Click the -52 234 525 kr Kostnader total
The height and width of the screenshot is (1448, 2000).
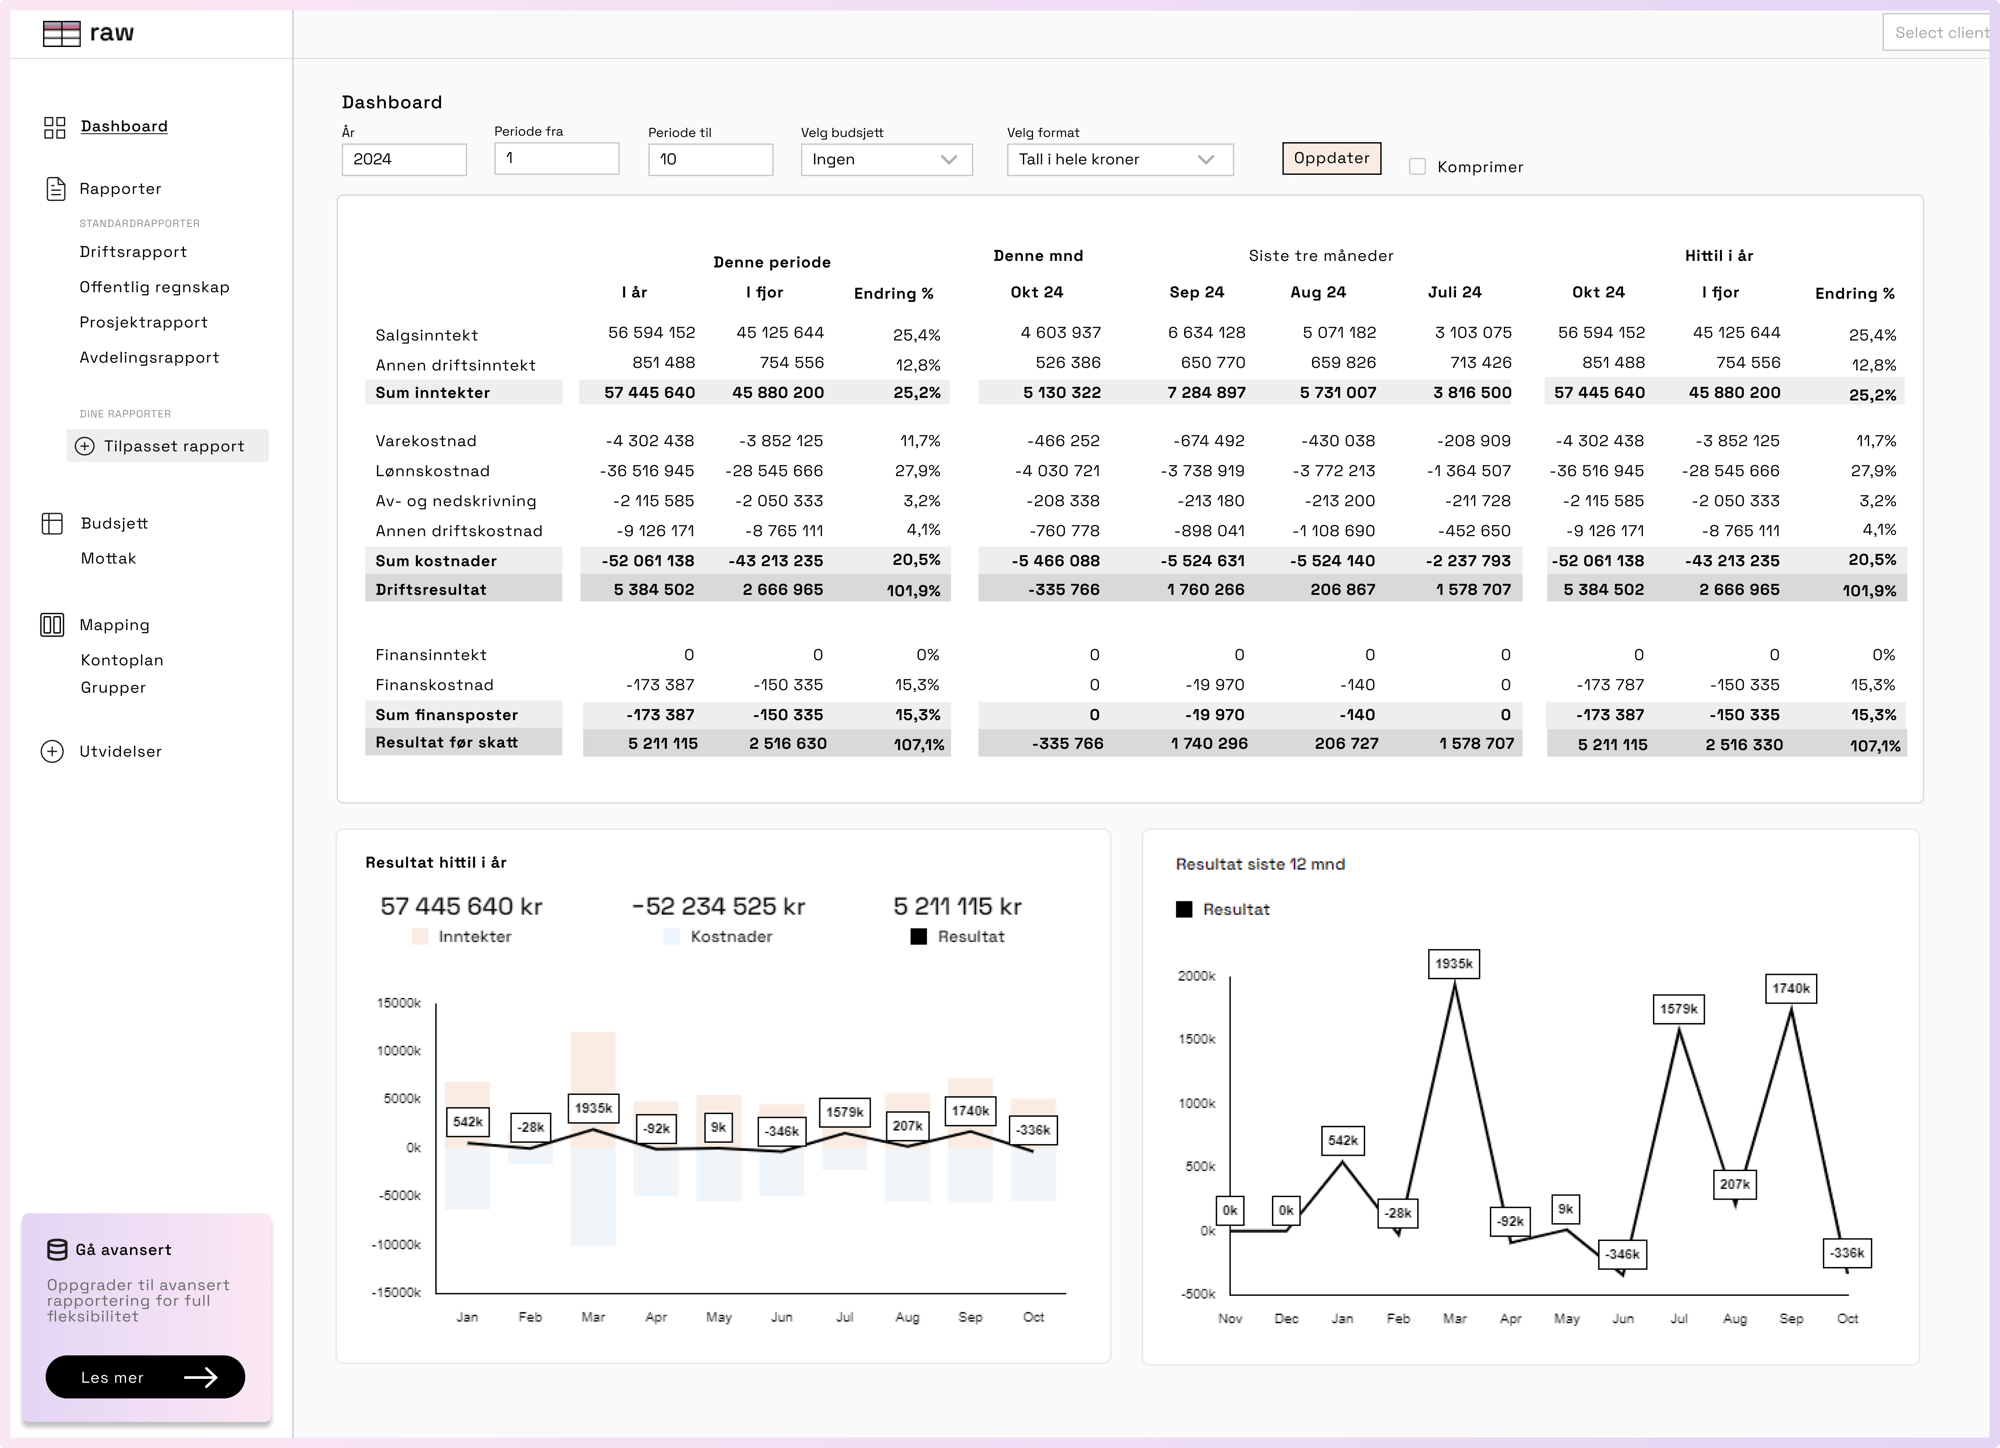click(x=718, y=906)
